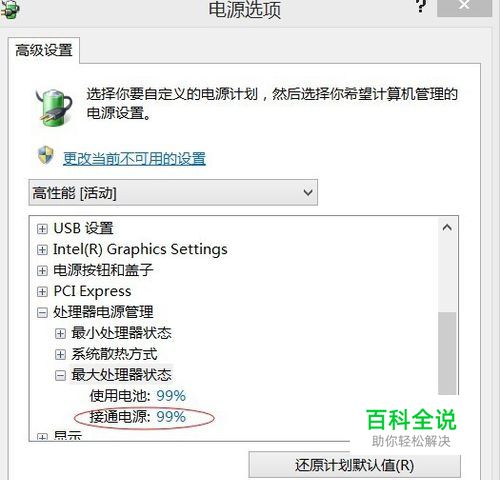Expand 最小处理器状态 subtree
500x480 pixels.
coord(60,333)
